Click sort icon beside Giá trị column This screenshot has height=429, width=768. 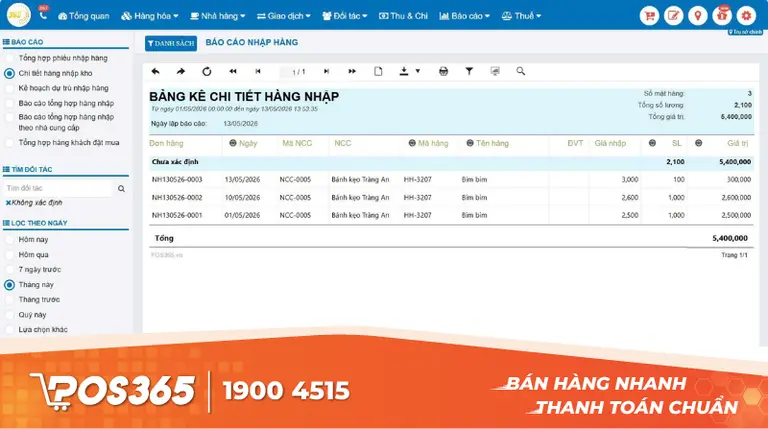point(698,143)
